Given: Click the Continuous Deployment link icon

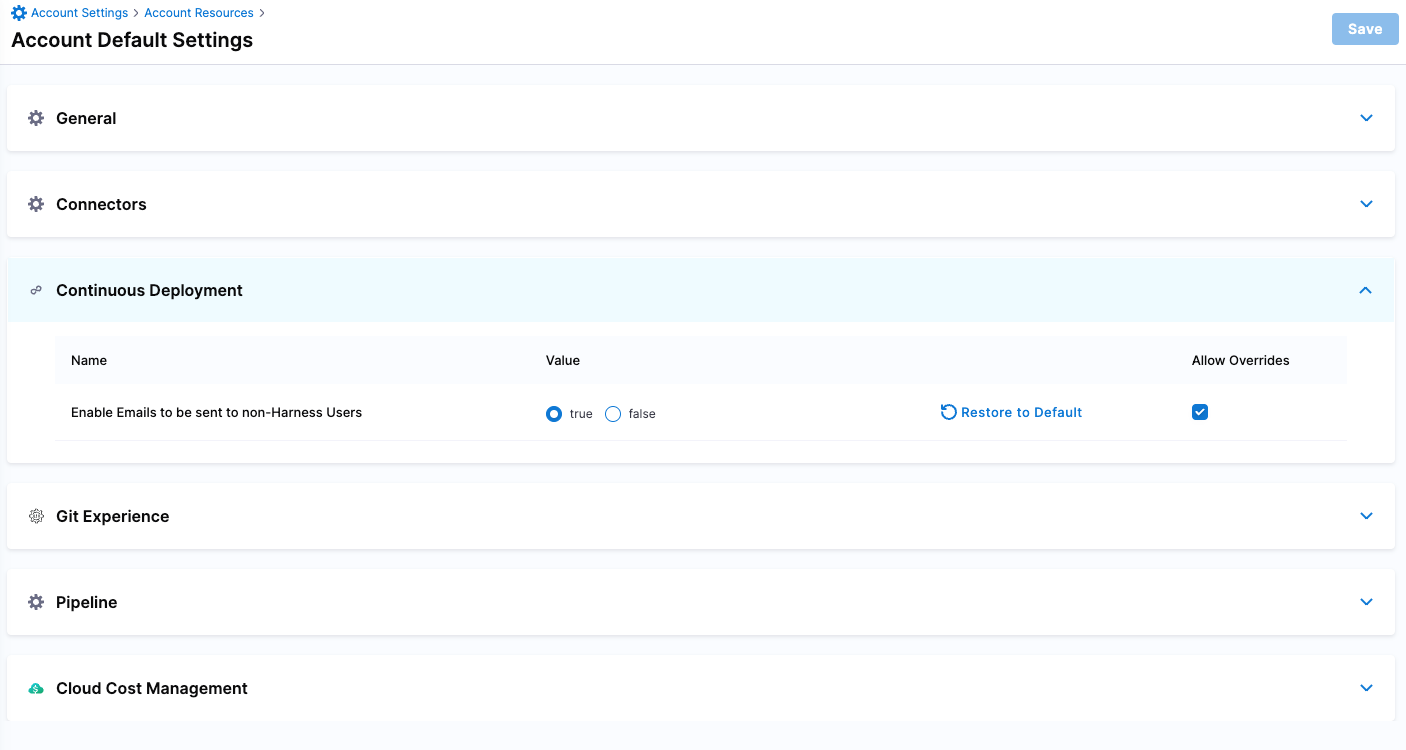Looking at the screenshot, I should (x=36, y=290).
